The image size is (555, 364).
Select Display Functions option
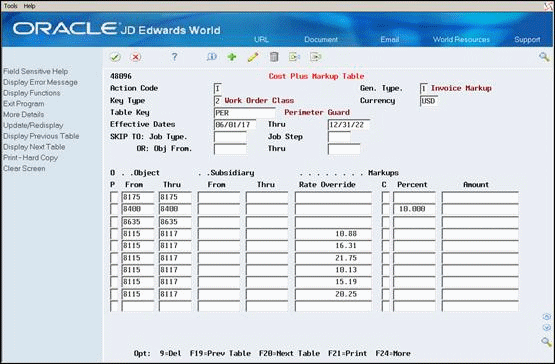[x=32, y=93]
